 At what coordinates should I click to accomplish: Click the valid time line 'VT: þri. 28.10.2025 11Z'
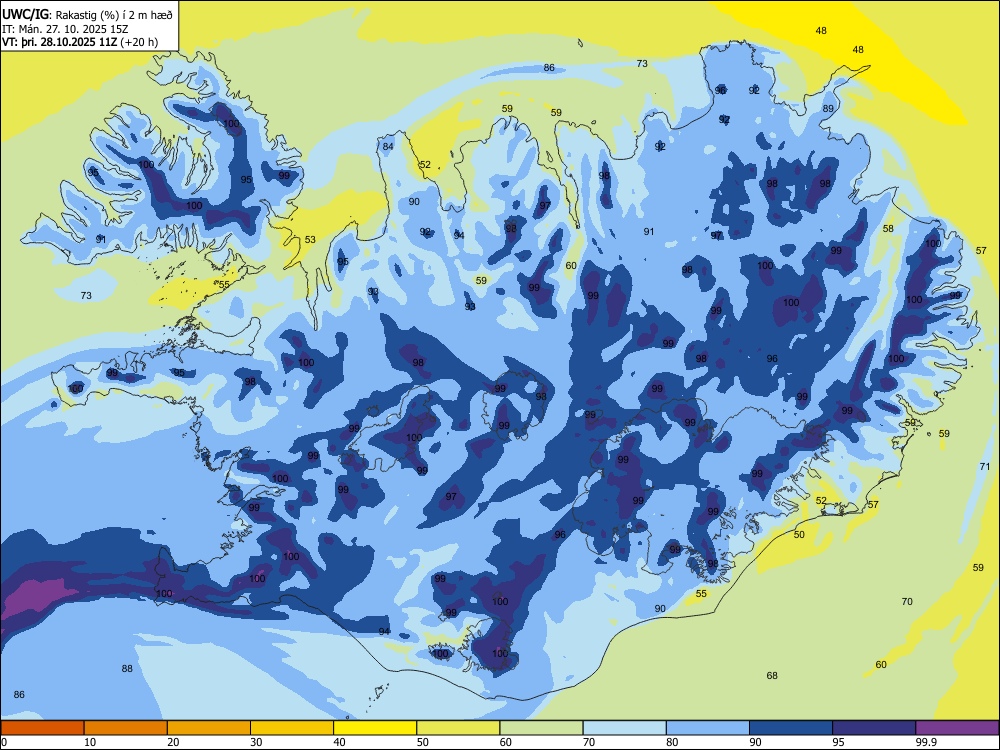click(59, 42)
